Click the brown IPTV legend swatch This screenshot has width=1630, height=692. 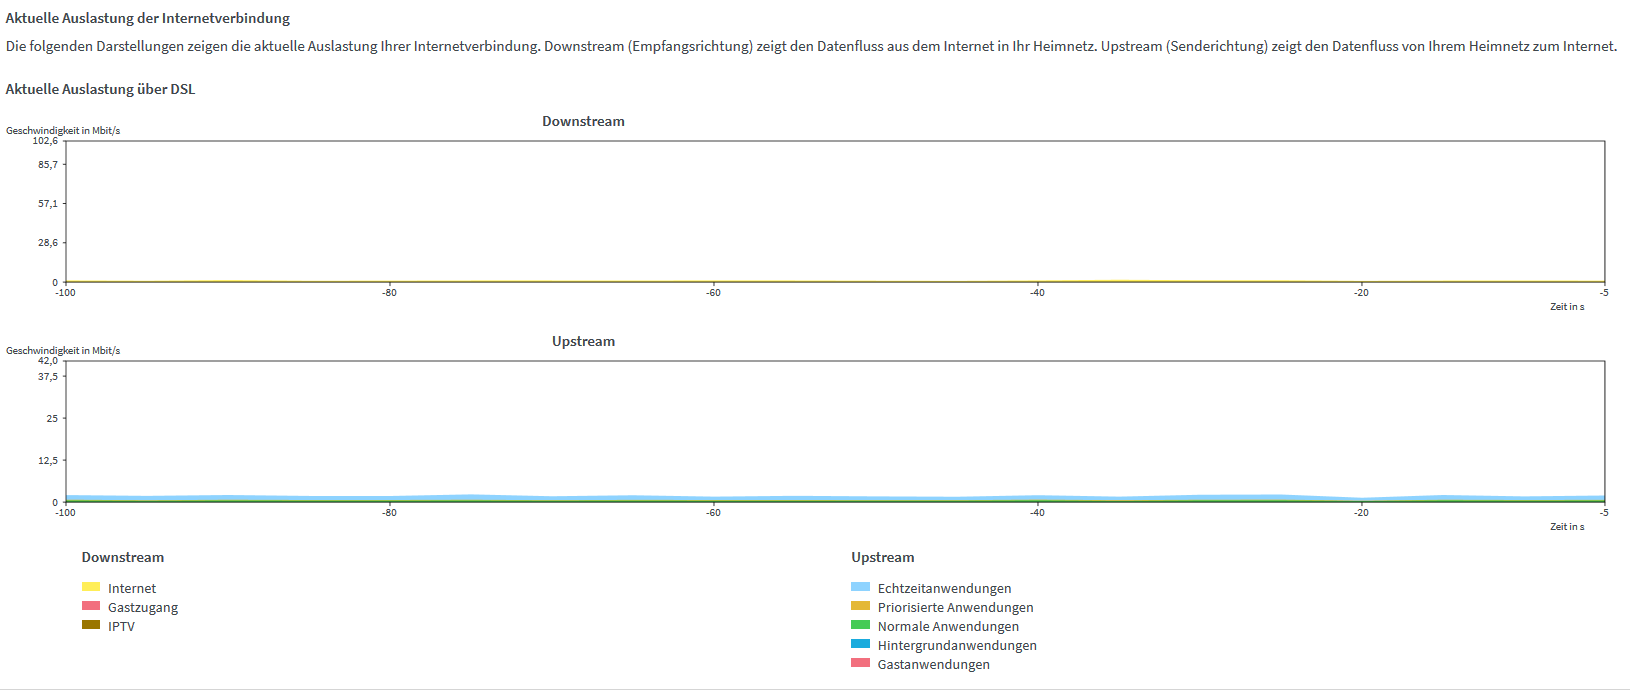click(91, 625)
